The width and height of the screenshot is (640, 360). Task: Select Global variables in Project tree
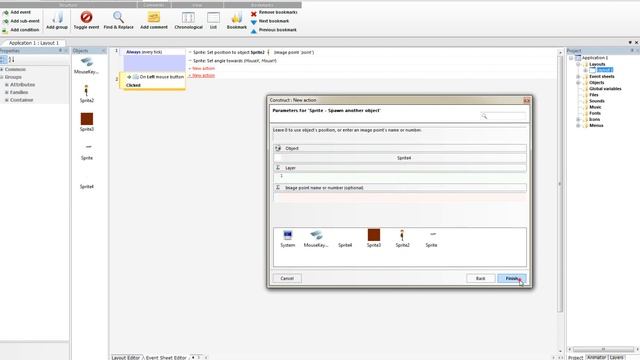pyautogui.click(x=605, y=89)
